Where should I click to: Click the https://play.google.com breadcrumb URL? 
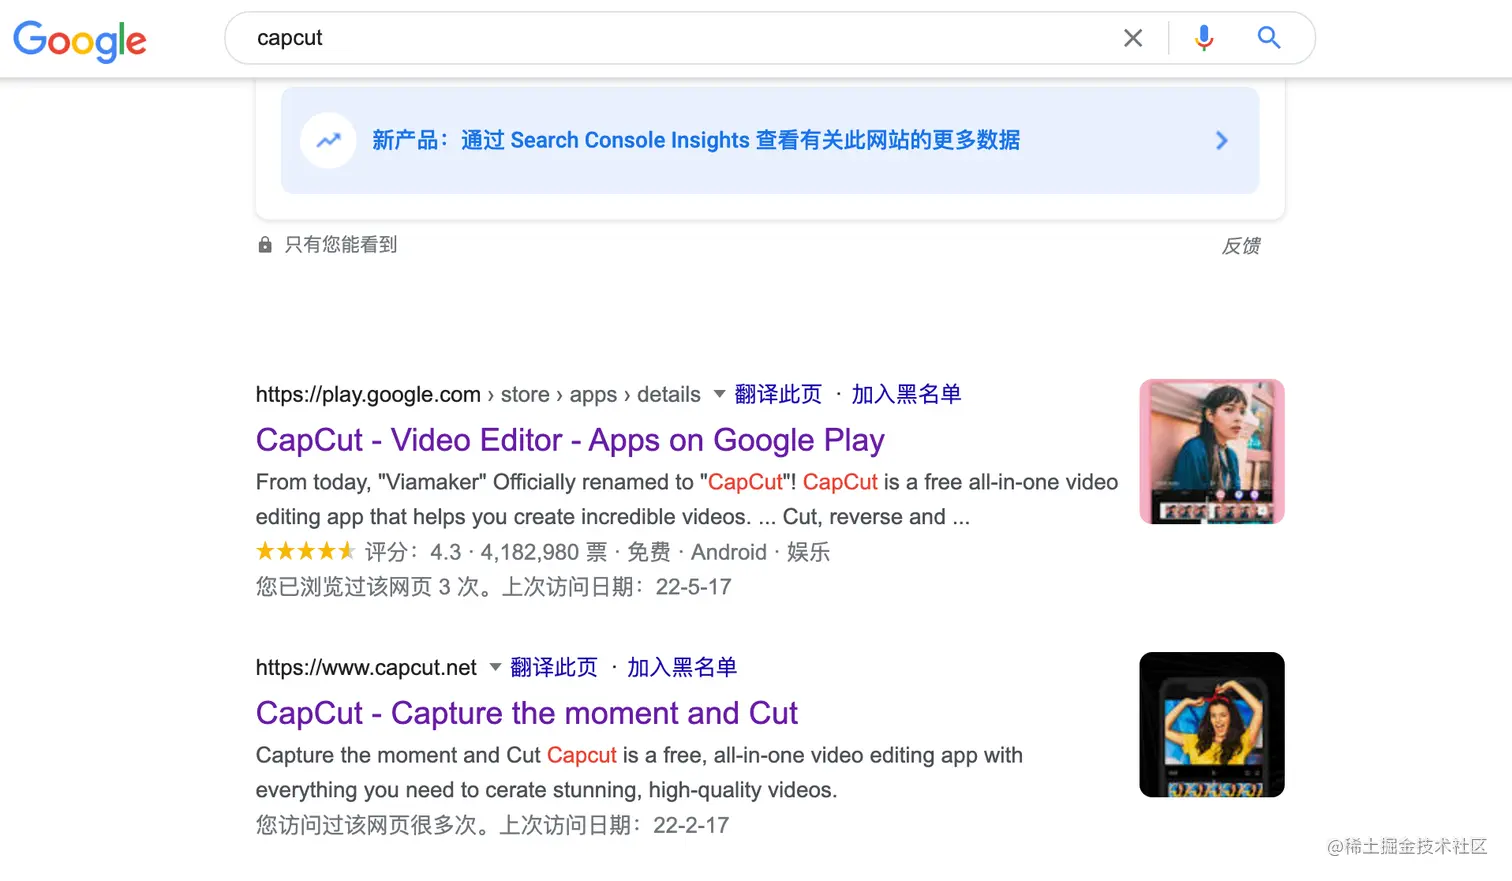pos(368,394)
